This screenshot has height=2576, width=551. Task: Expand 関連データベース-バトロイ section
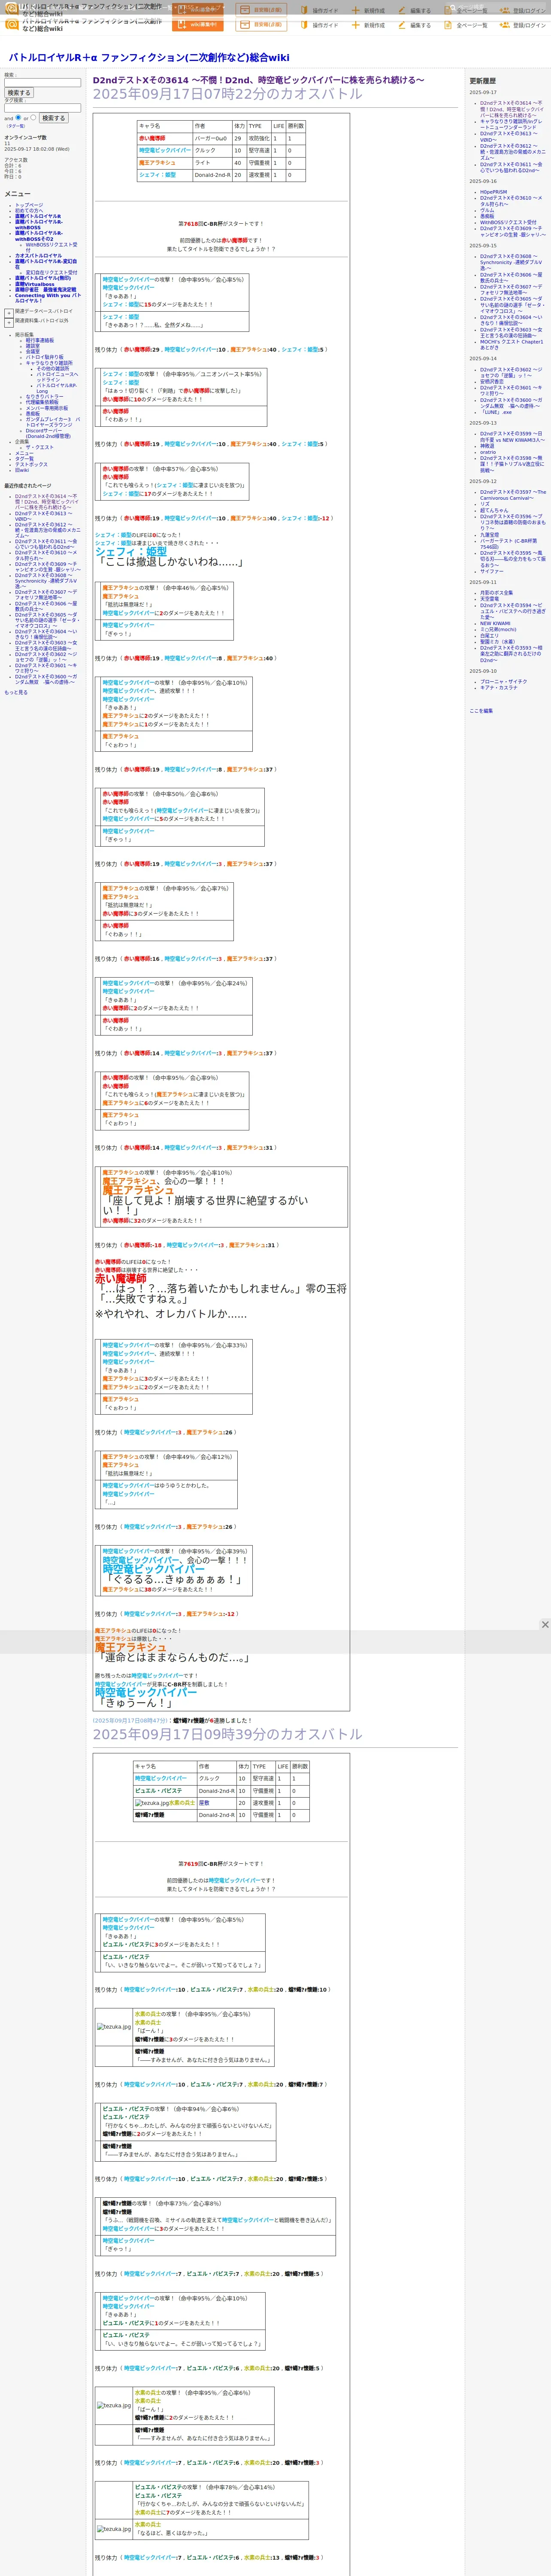[x=9, y=313]
